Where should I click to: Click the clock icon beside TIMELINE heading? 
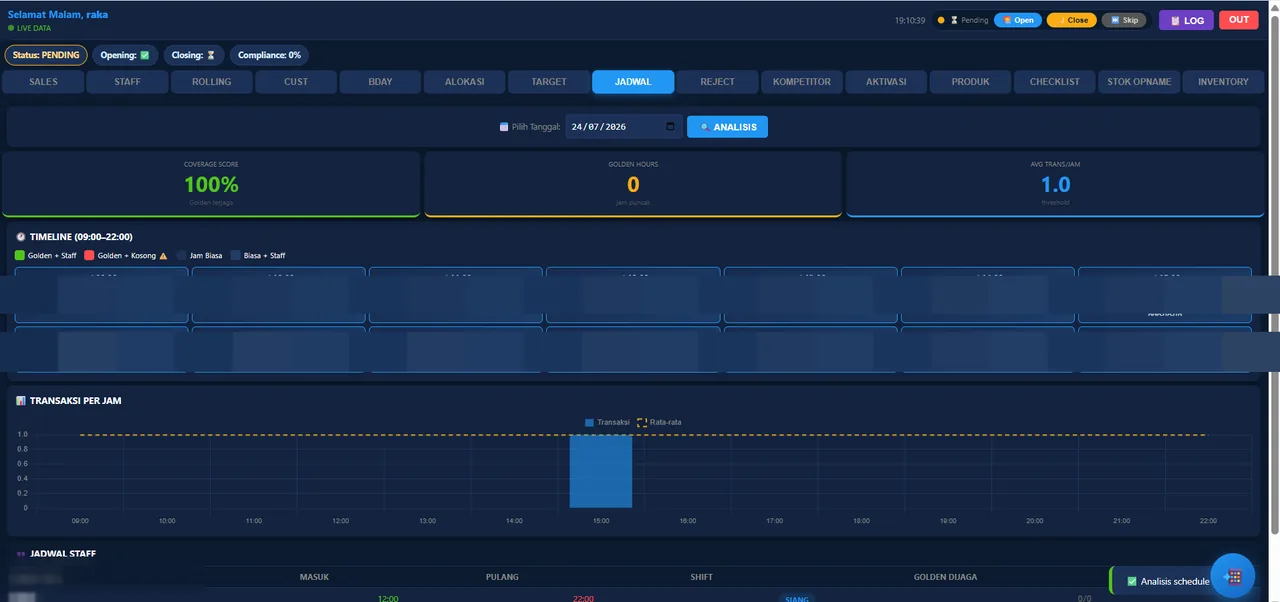(20, 237)
